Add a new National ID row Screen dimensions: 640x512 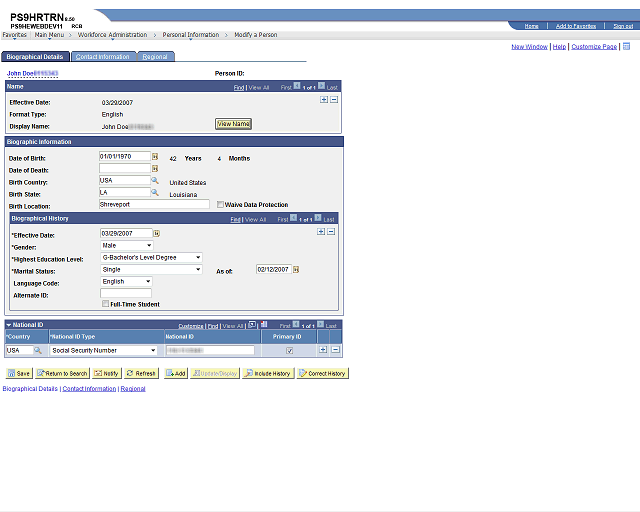[323, 349]
